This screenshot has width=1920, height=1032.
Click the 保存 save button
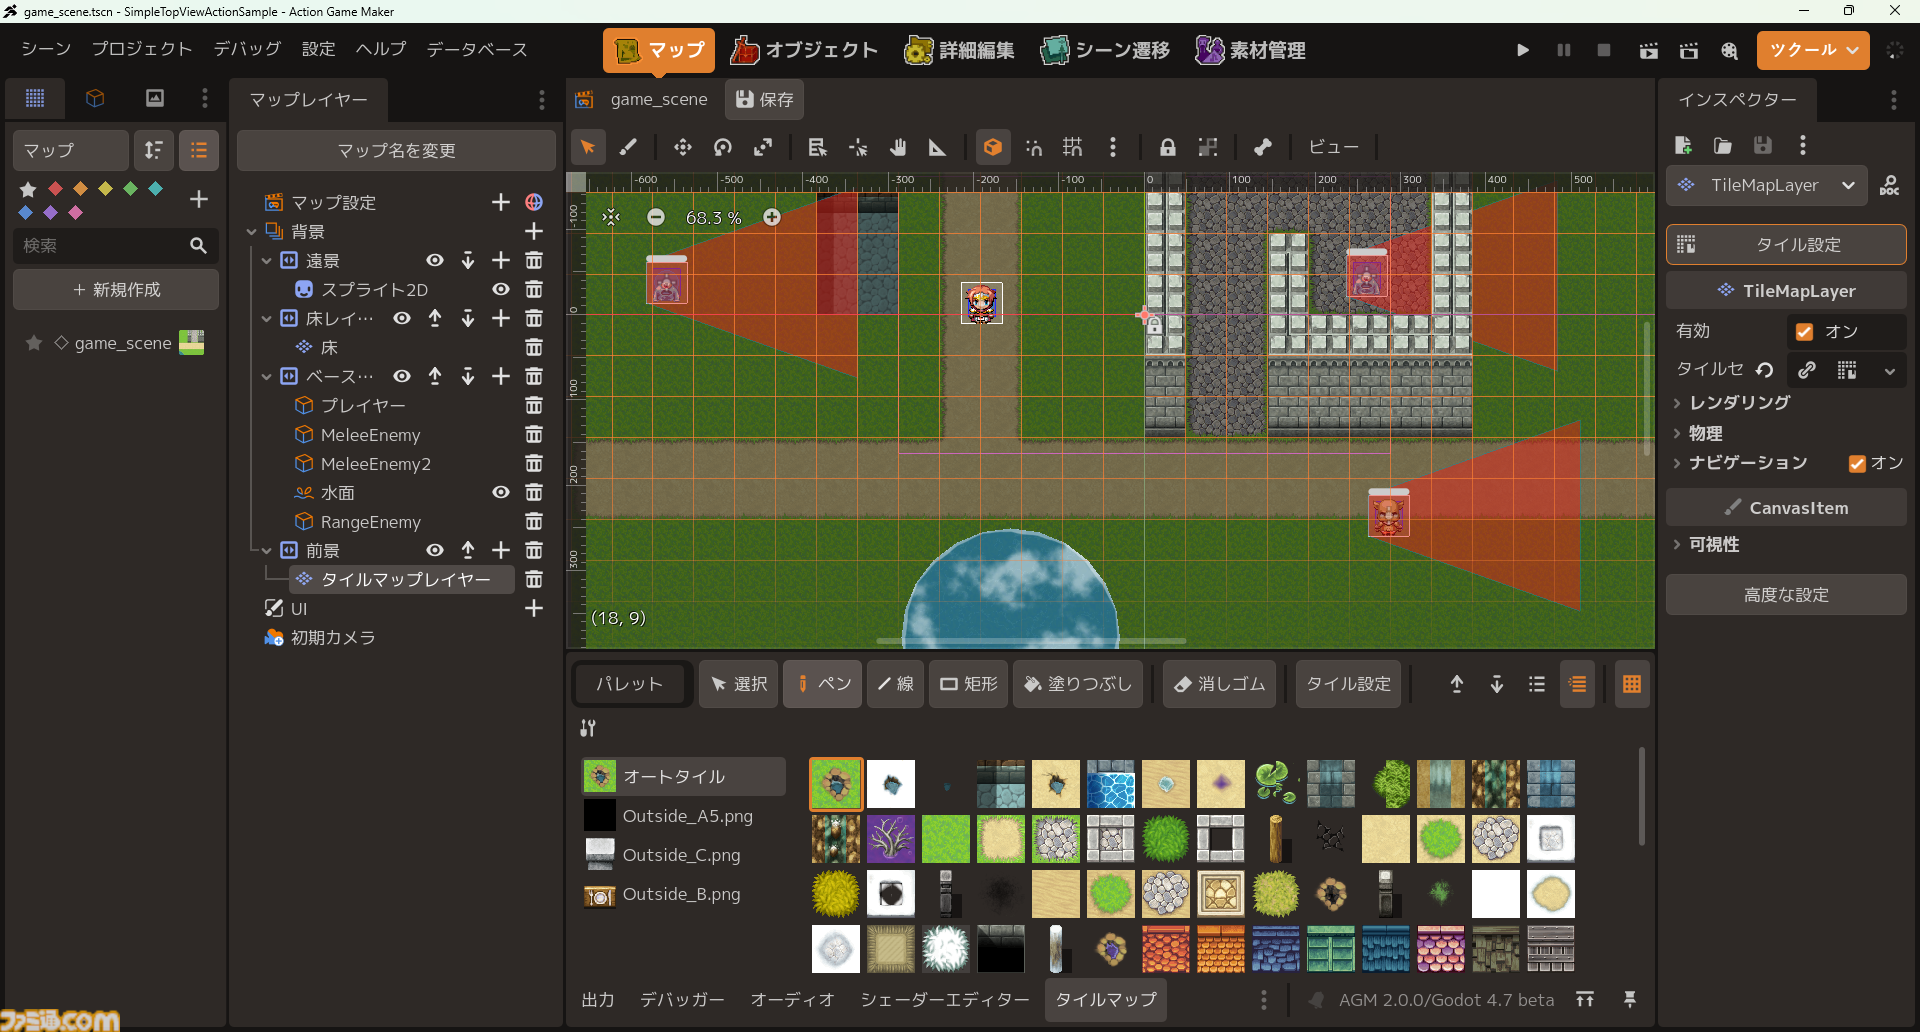click(765, 99)
